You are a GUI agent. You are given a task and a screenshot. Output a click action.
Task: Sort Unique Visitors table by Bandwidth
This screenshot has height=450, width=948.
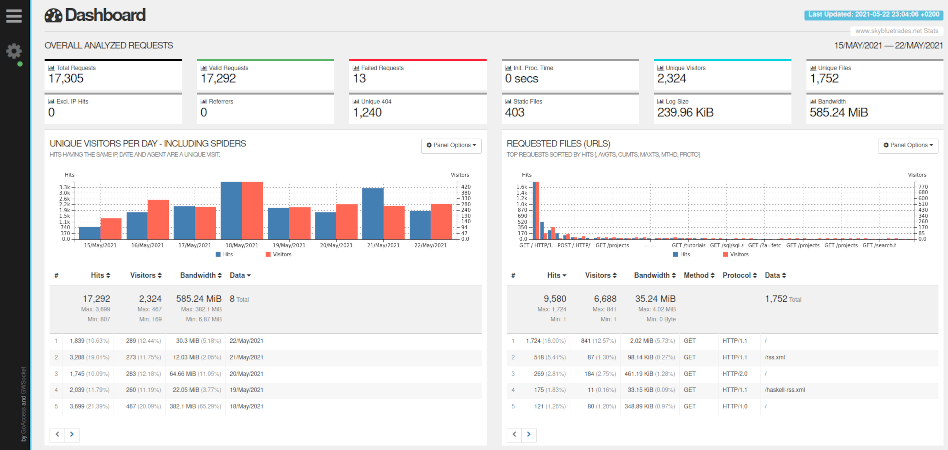click(201, 275)
